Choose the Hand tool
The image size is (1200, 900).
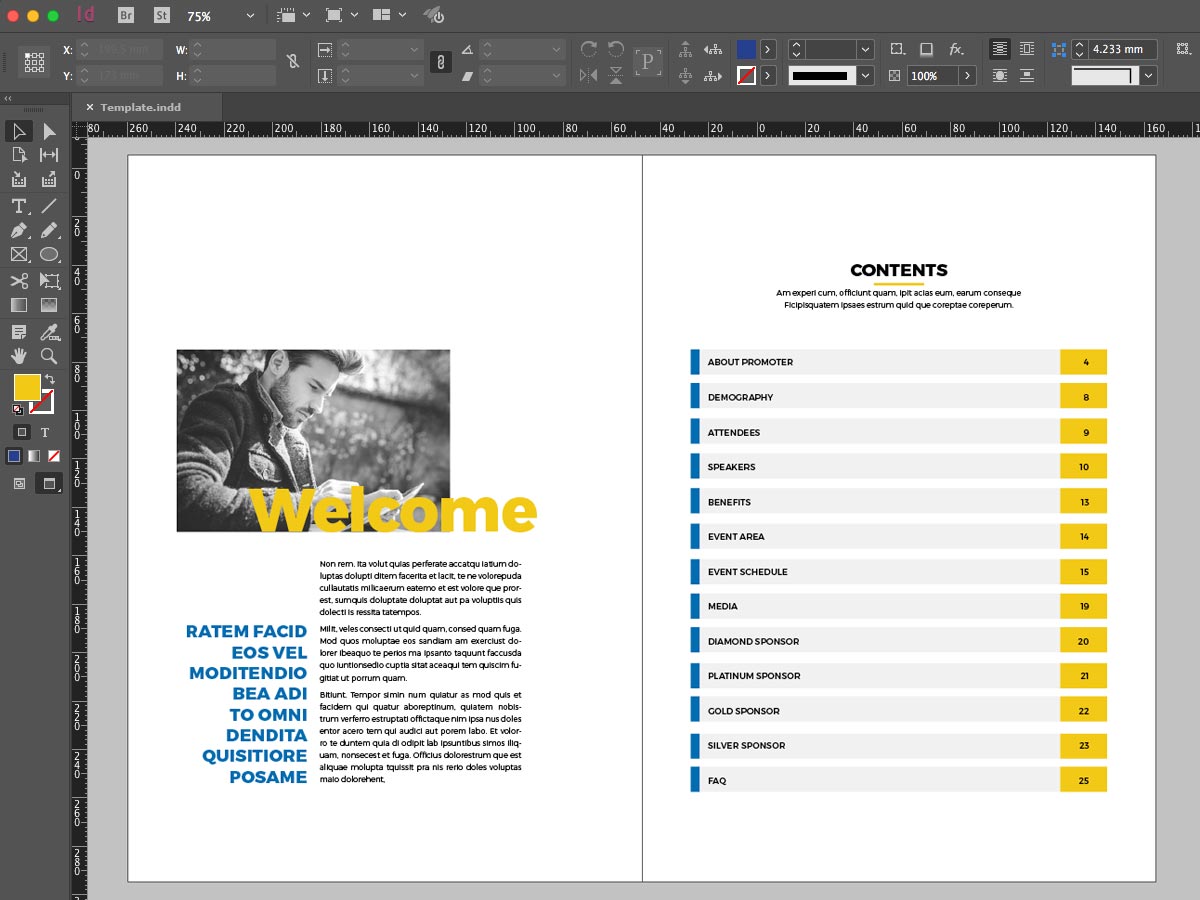(19, 356)
